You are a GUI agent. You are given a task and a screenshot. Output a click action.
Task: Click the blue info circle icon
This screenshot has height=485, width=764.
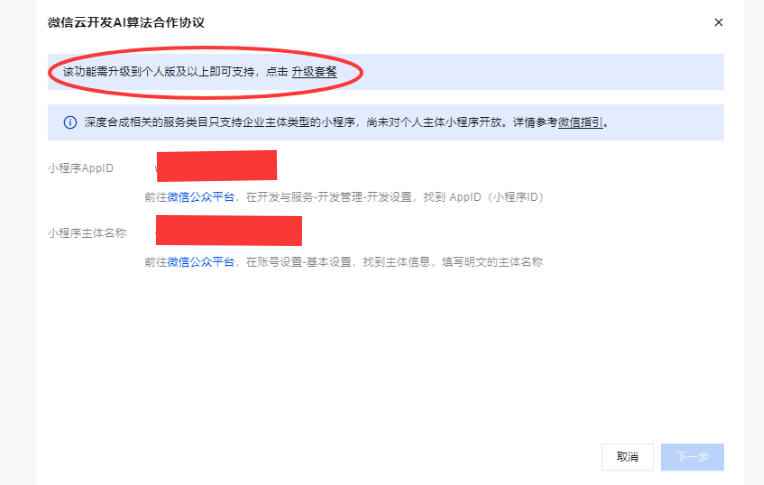point(70,122)
